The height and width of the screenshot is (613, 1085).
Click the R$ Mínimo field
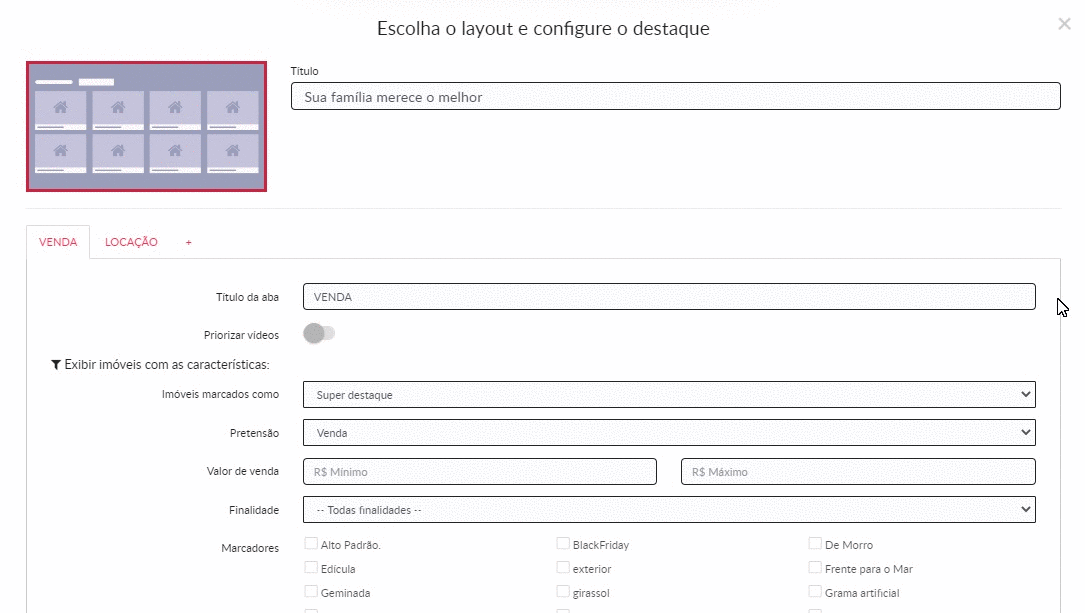[480, 472]
